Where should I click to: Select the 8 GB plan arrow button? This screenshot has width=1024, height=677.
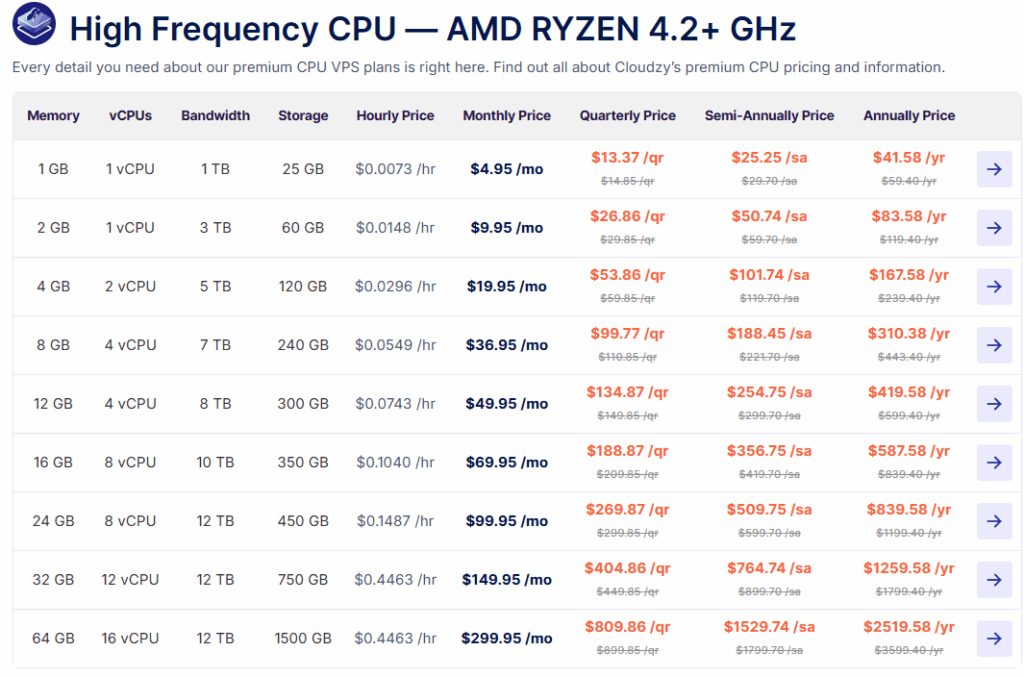click(x=994, y=345)
